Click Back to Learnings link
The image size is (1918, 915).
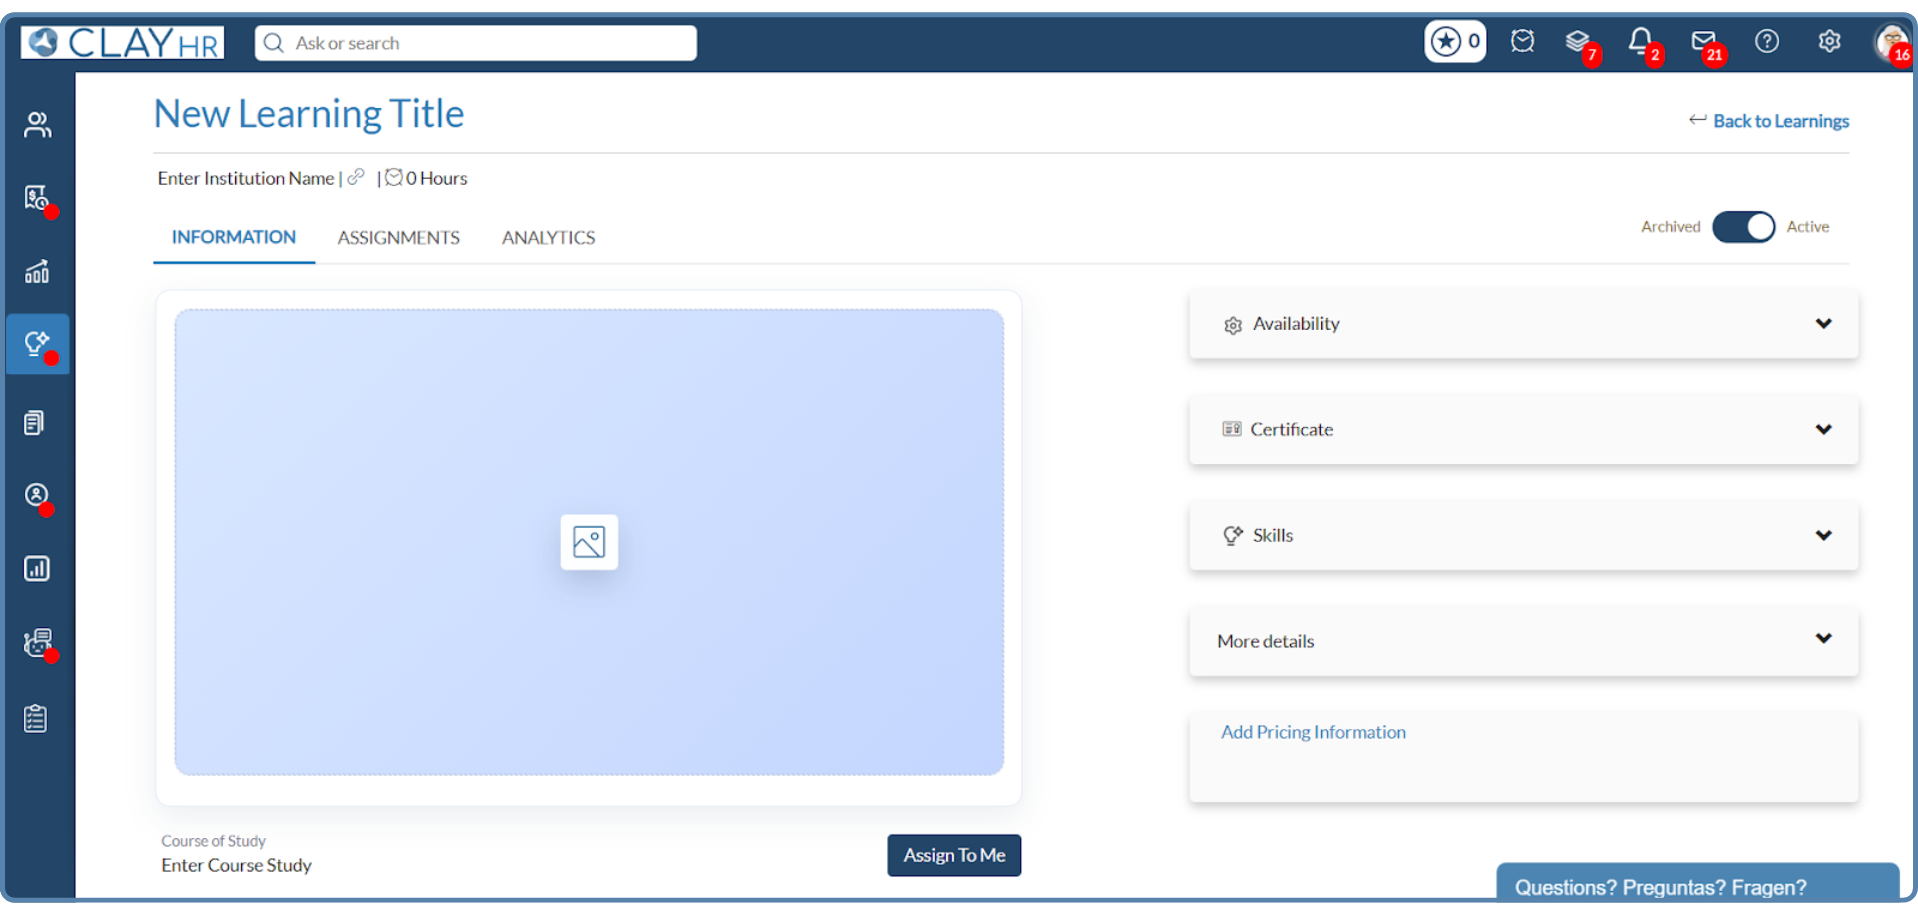pyautogui.click(x=1781, y=121)
